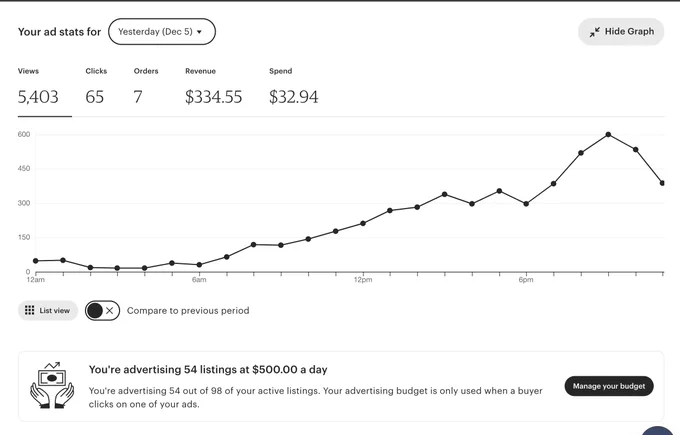Click the Hide Graph button
Image resolution: width=680 pixels, height=435 pixels.
621,32
